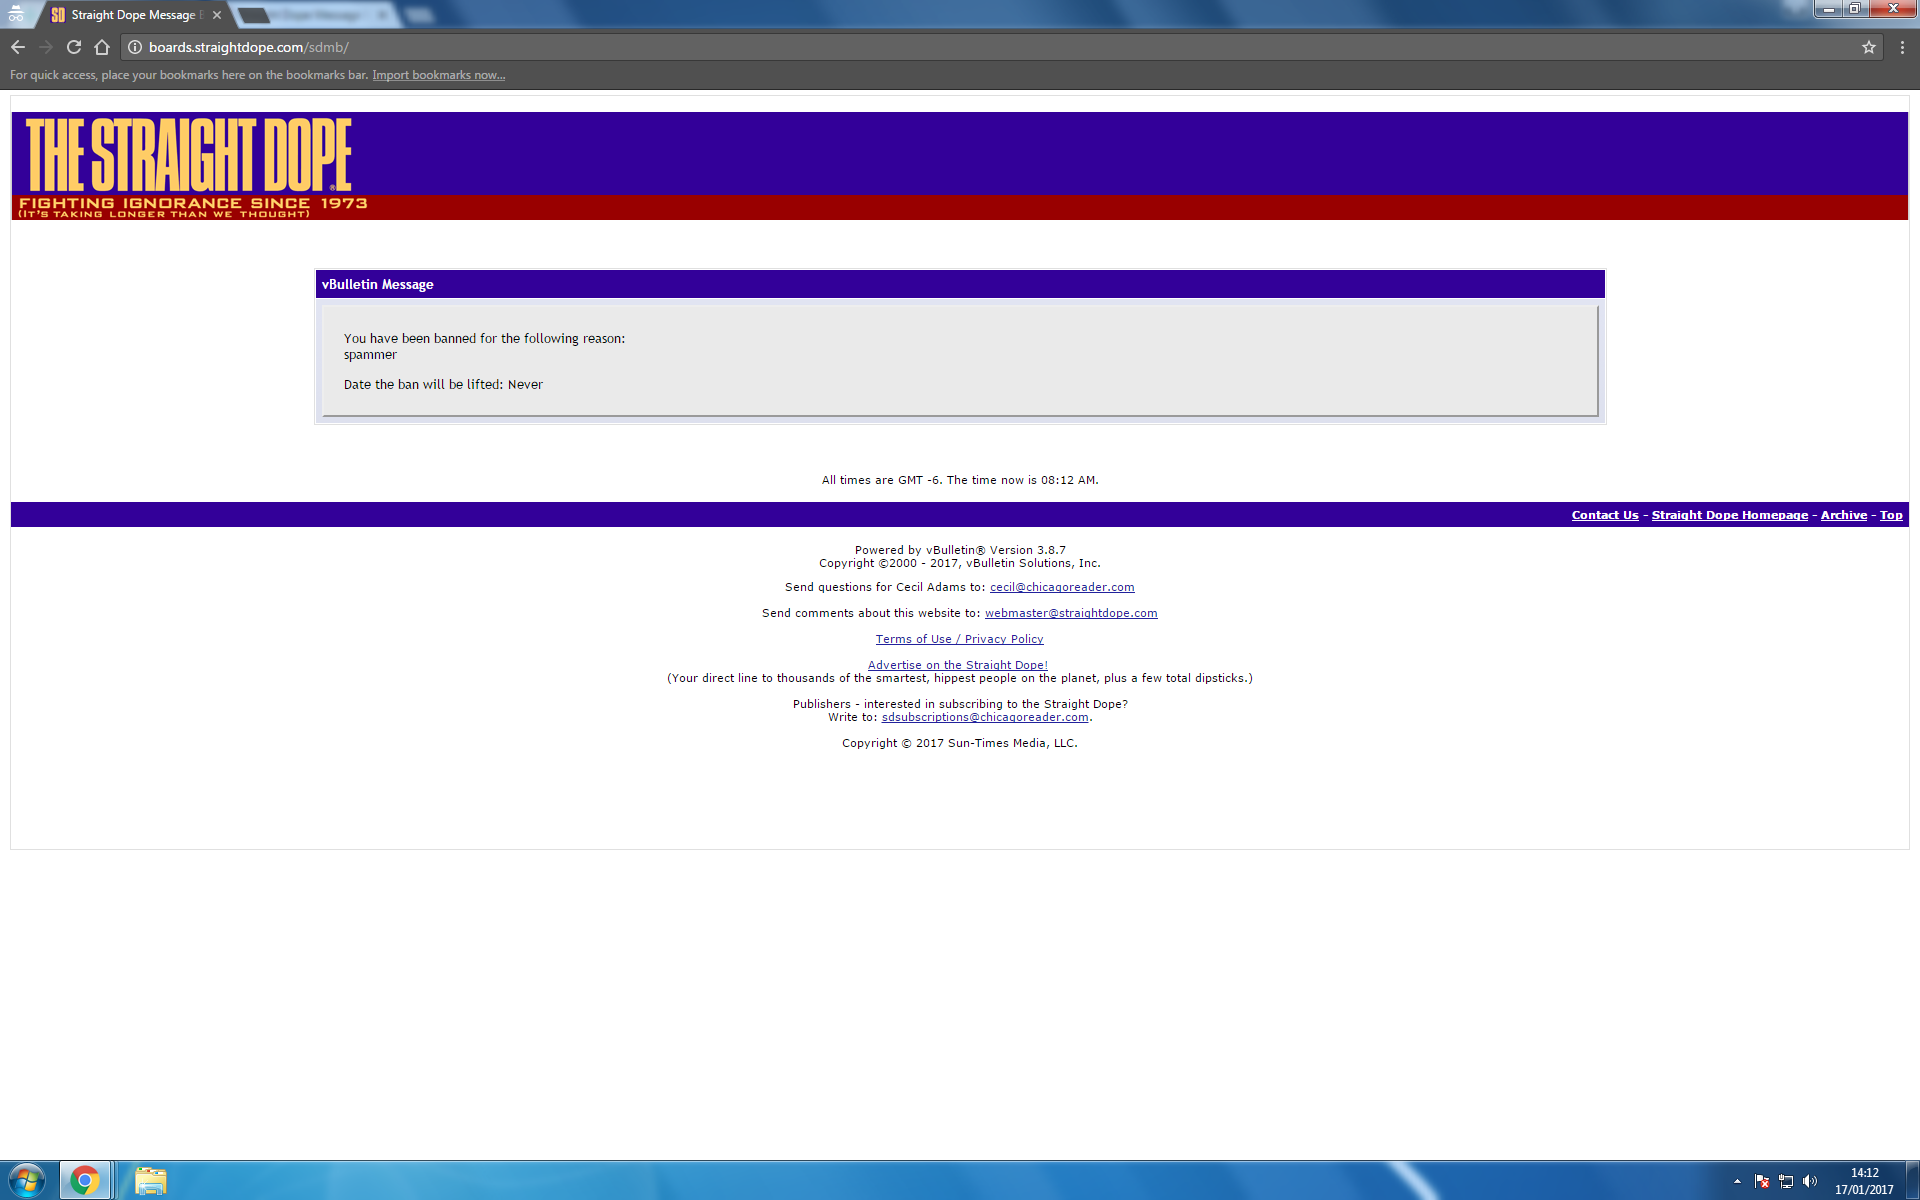The image size is (1920, 1200).
Task: Bookmark this page with the star icon
Action: tap(1868, 46)
